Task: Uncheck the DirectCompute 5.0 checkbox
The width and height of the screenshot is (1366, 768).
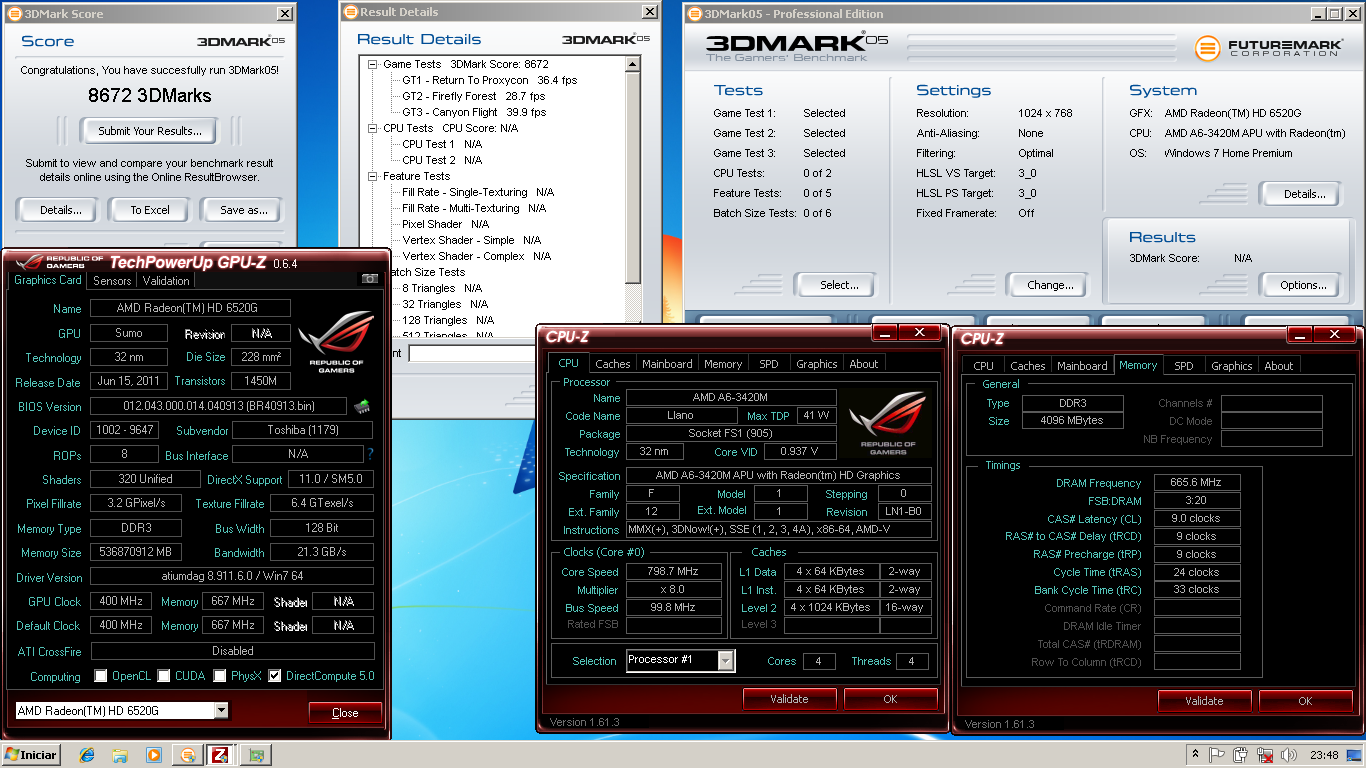Action: [x=275, y=676]
